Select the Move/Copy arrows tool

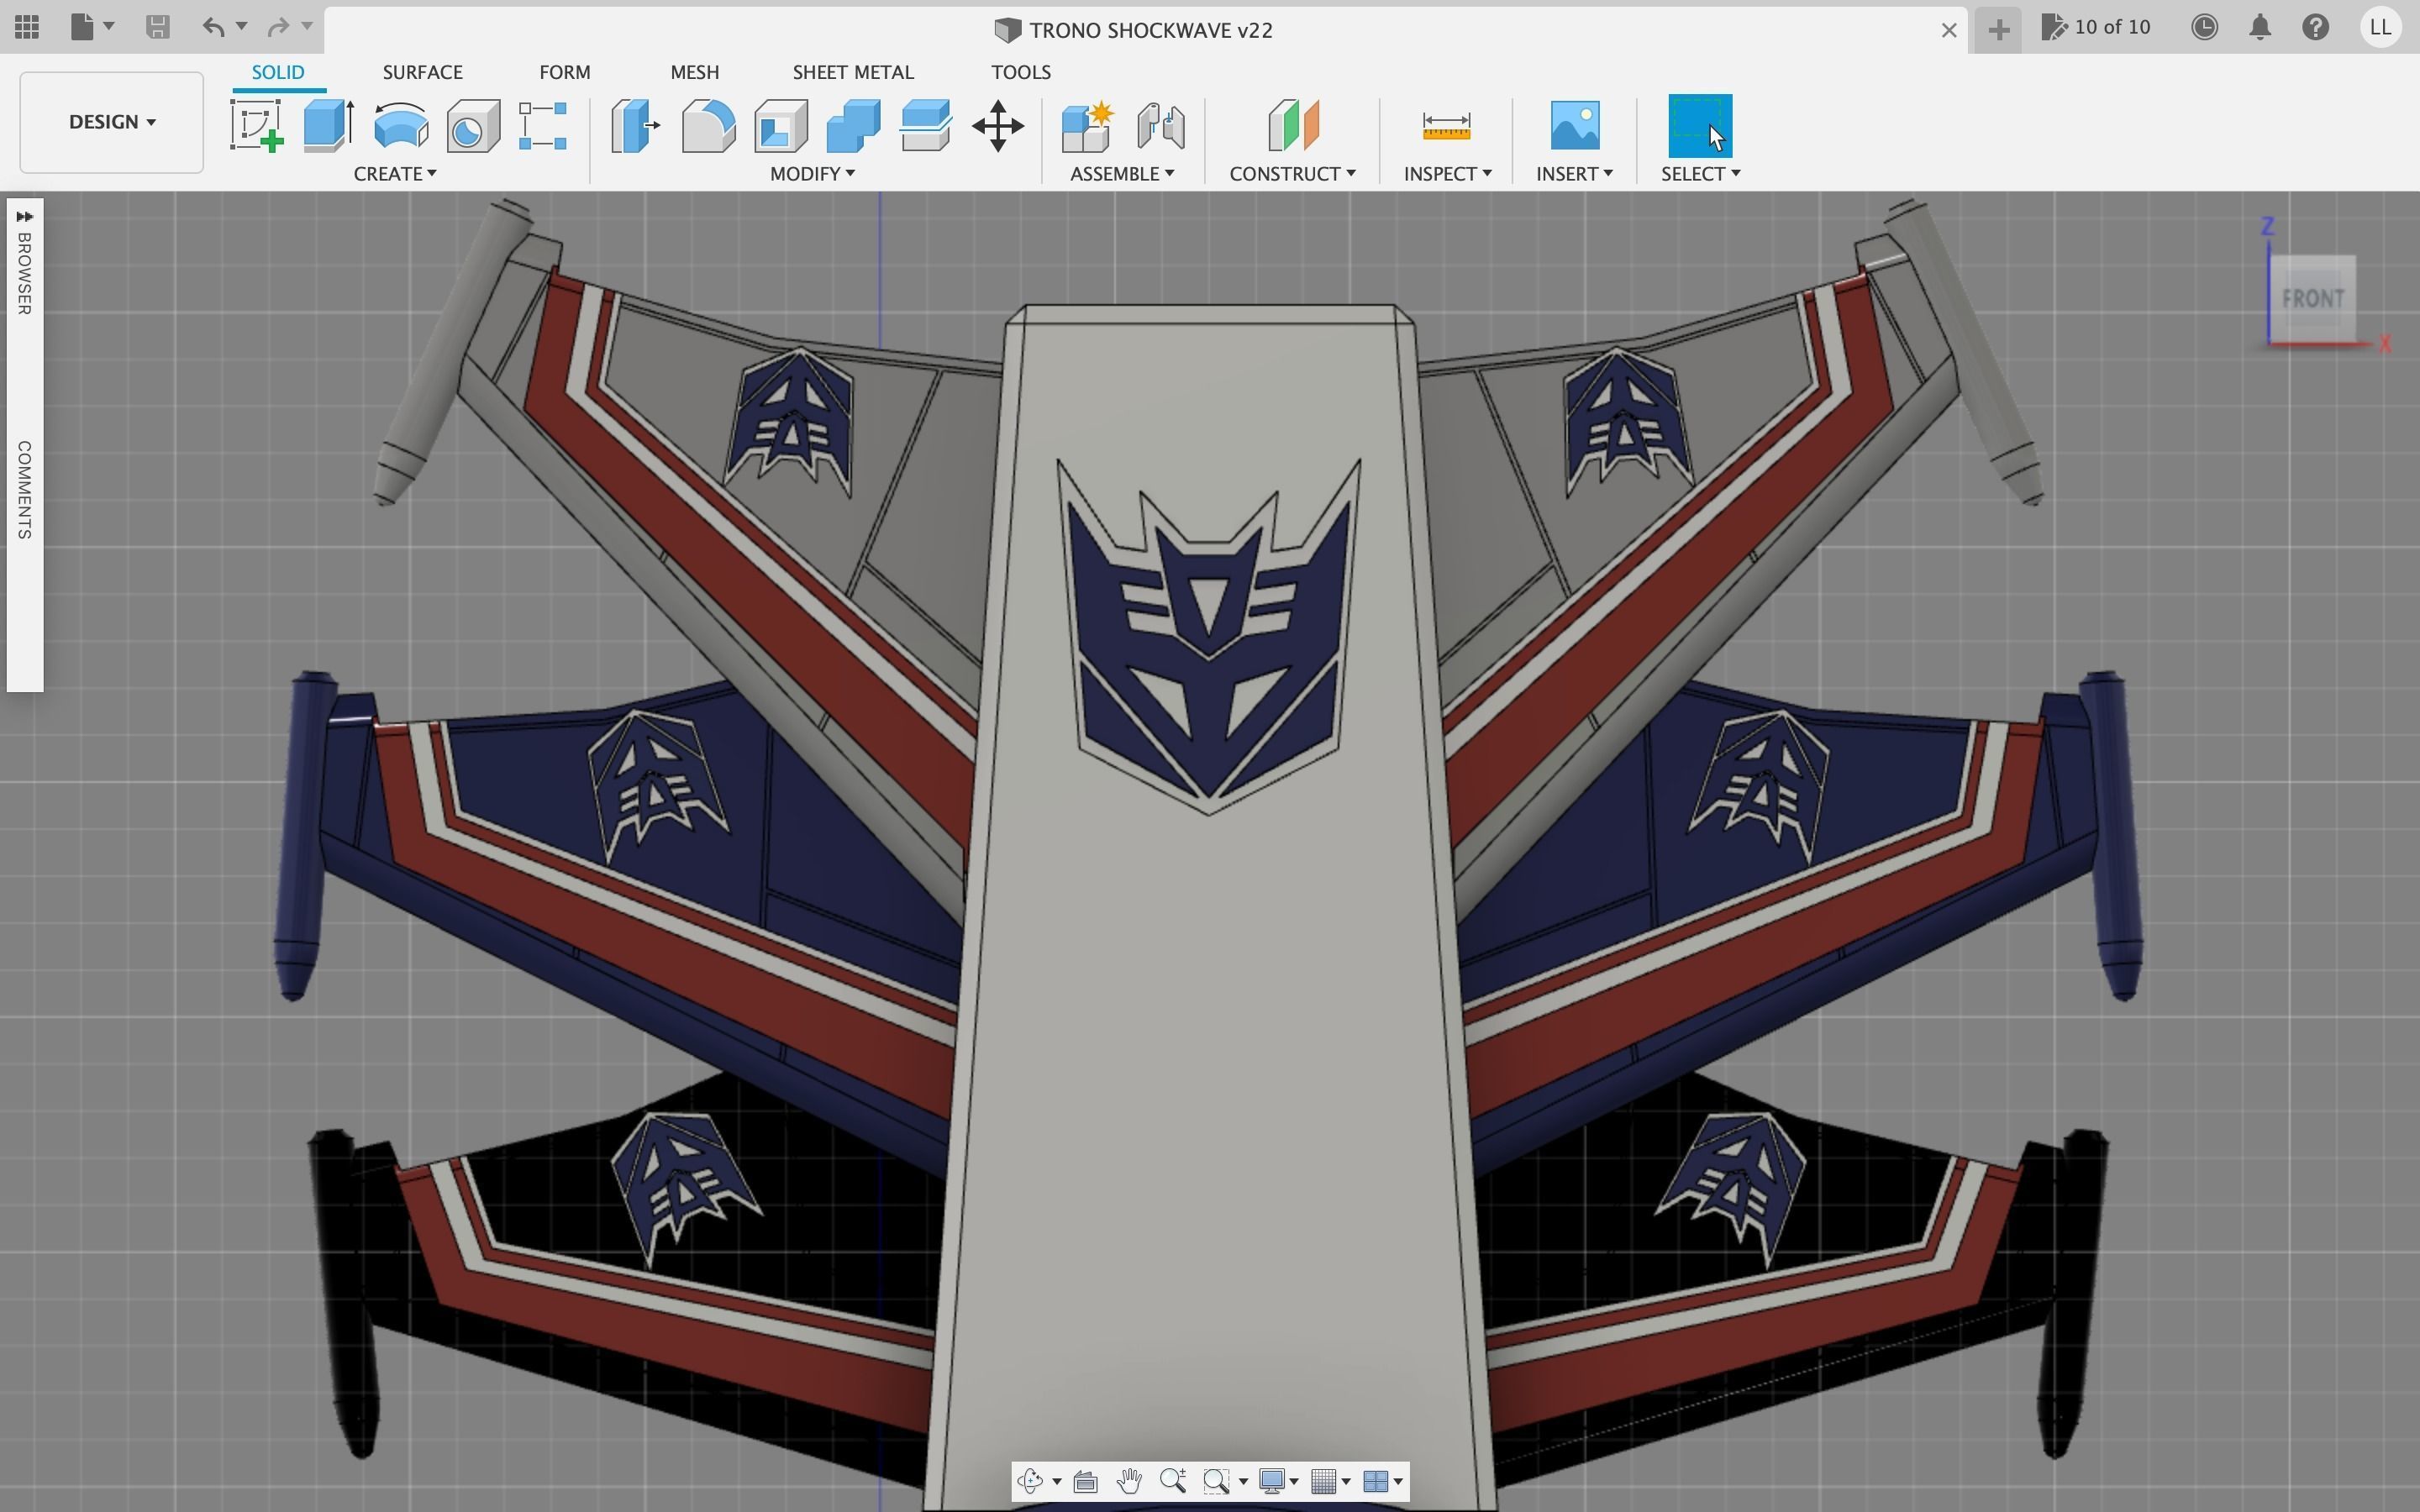click(998, 126)
